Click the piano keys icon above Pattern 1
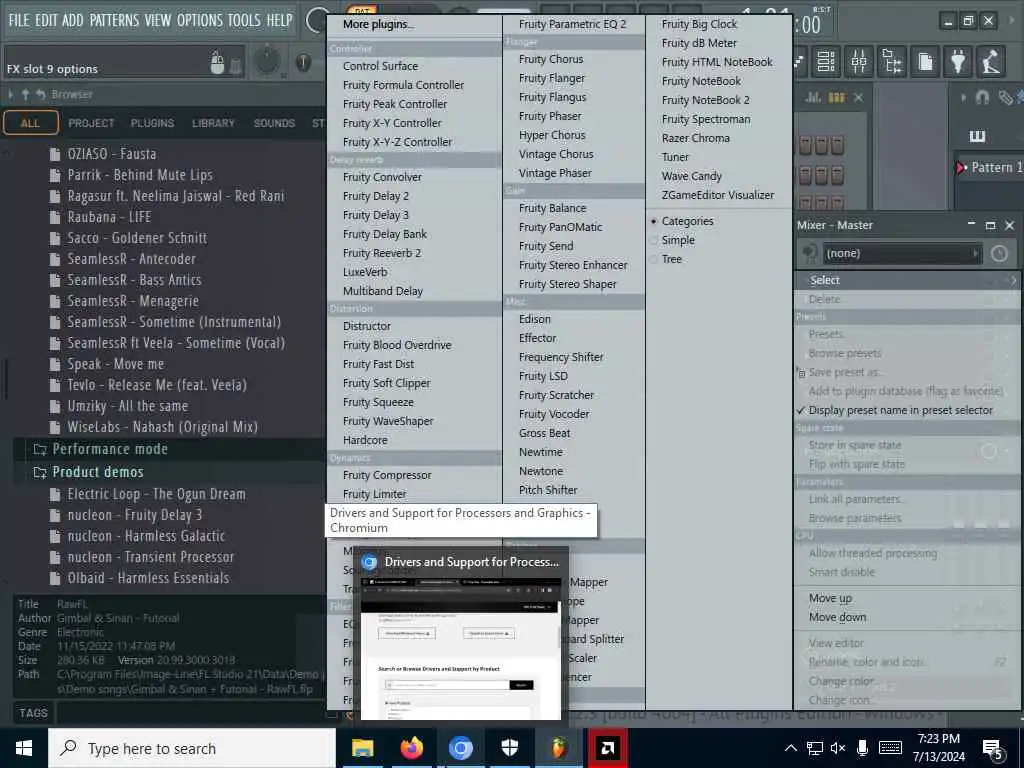The width and height of the screenshot is (1024, 768). tap(977, 136)
